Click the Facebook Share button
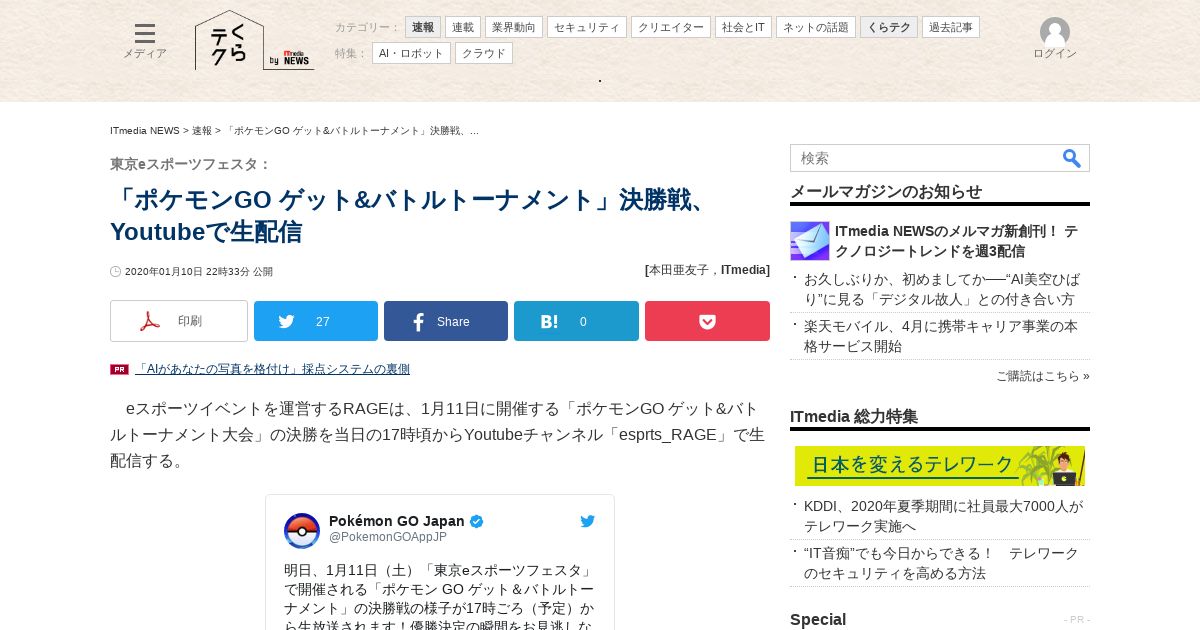This screenshot has height=630, width=1200. tap(446, 321)
